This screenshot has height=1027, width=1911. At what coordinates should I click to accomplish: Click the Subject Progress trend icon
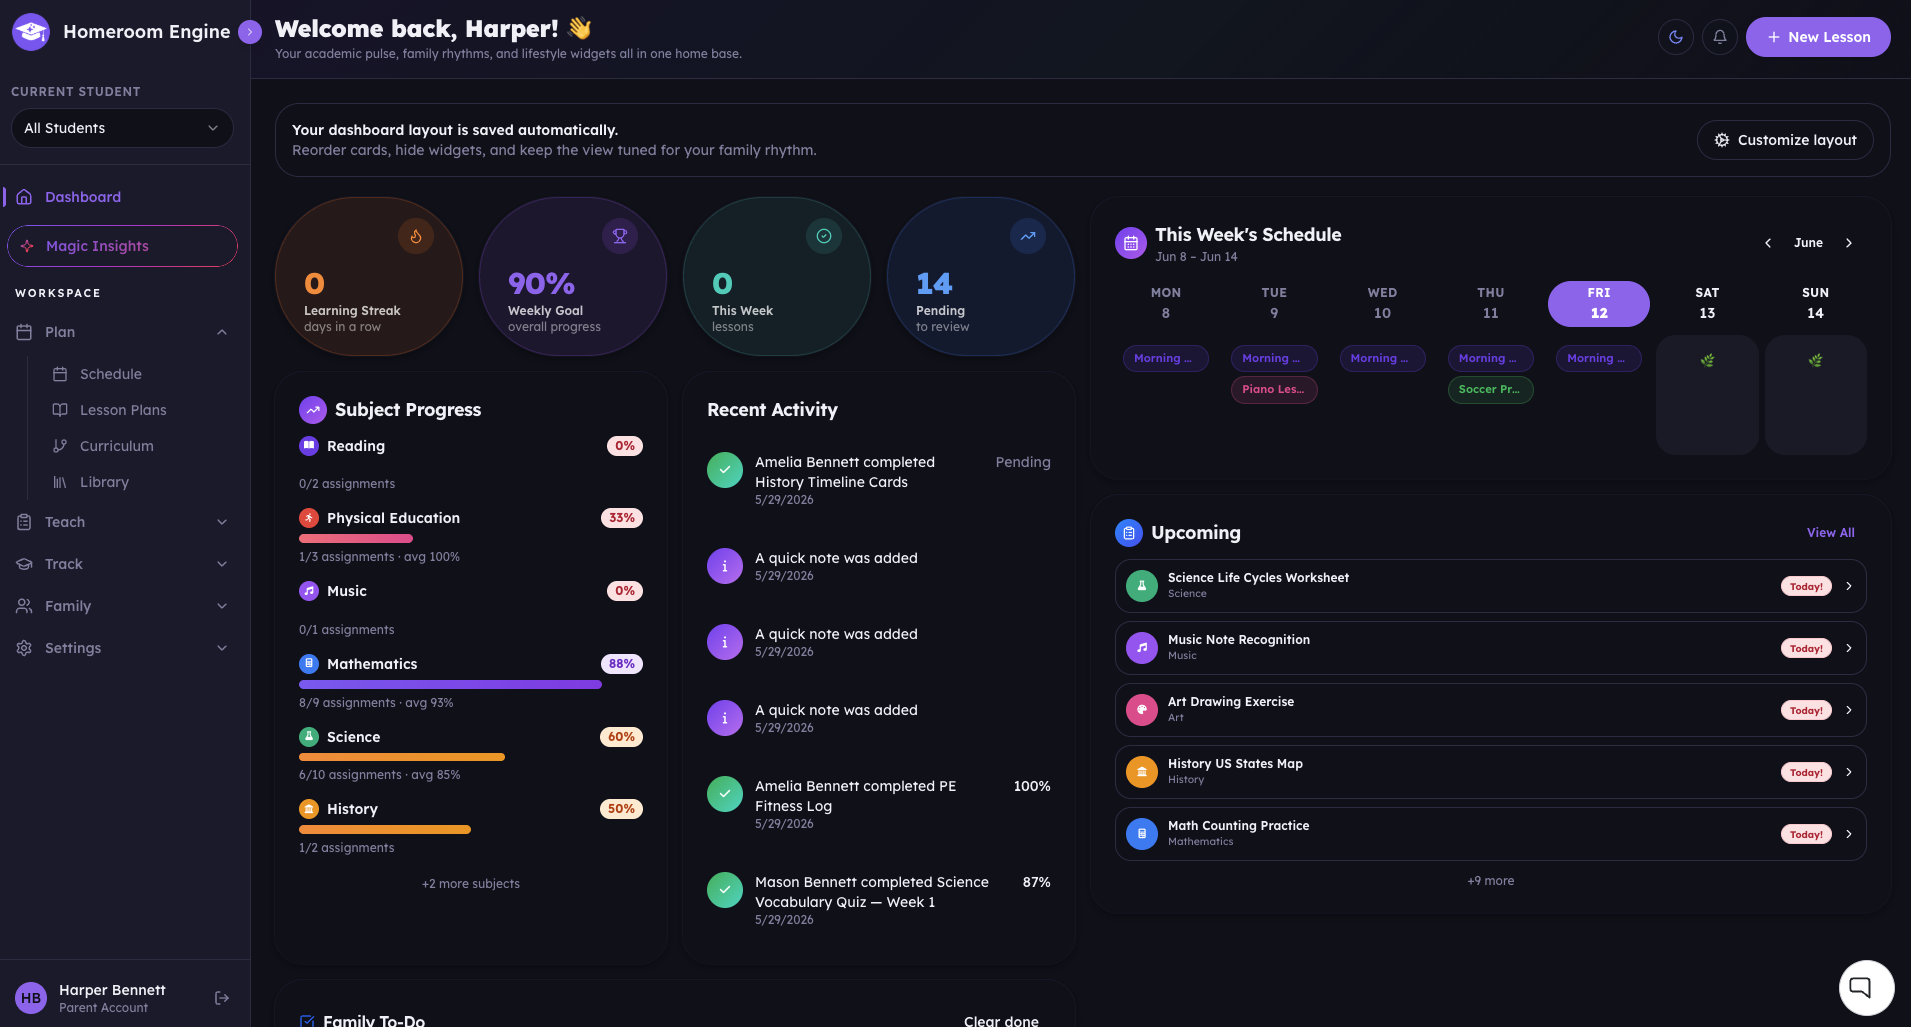[x=313, y=410]
